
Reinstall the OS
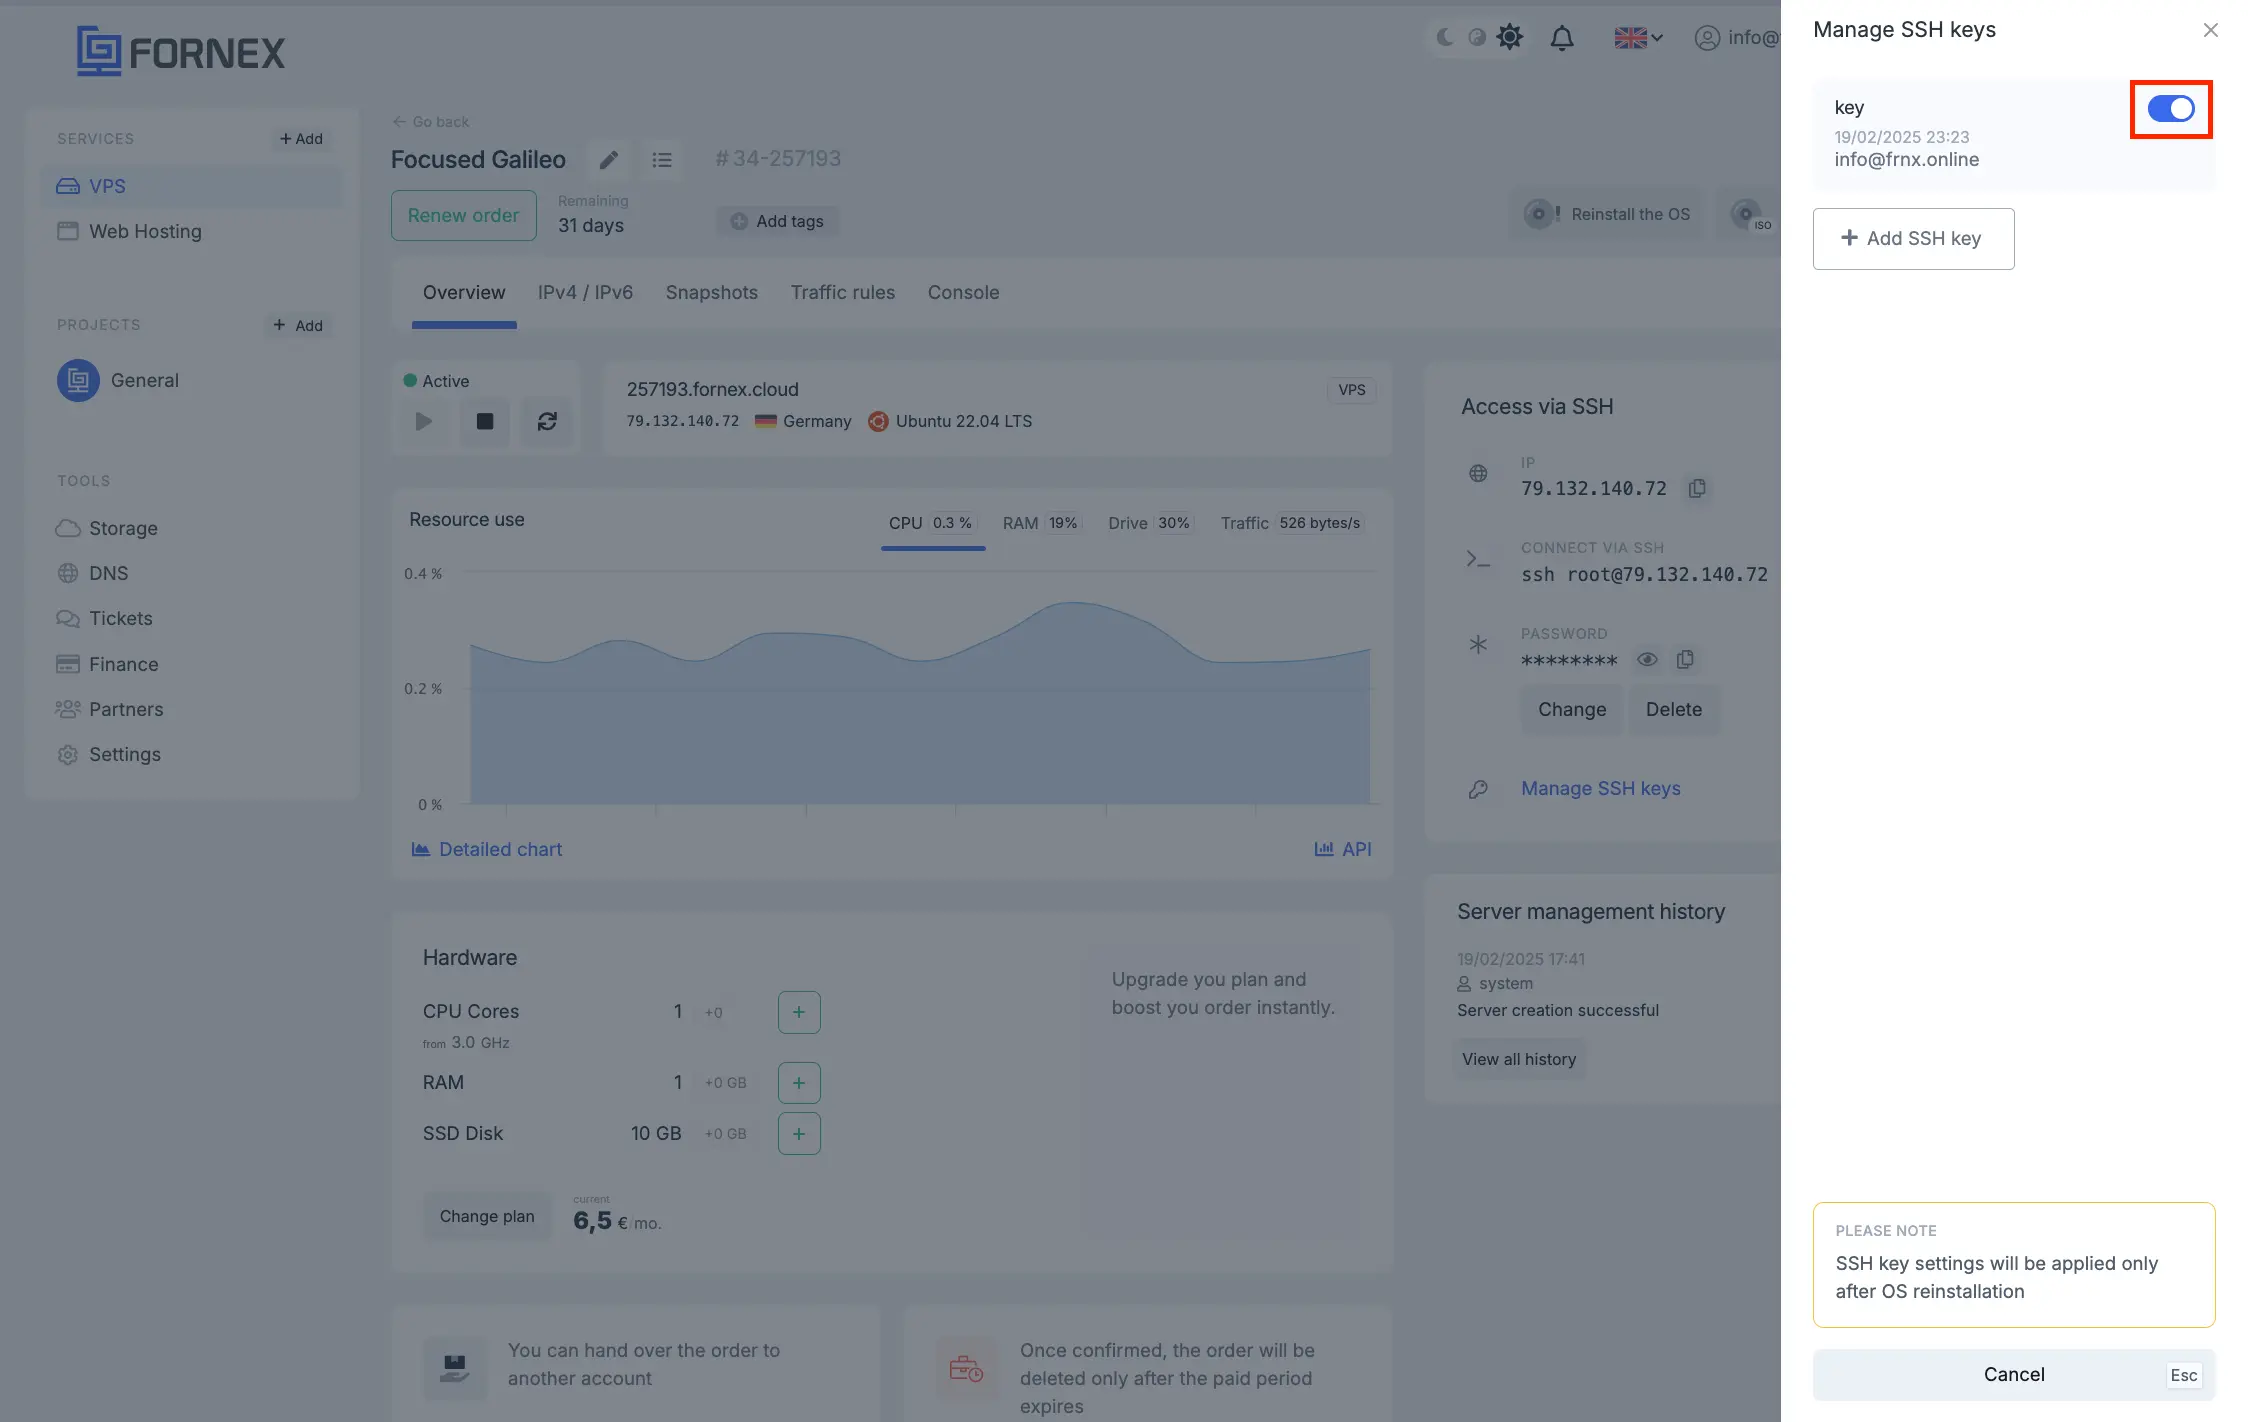click(1607, 214)
